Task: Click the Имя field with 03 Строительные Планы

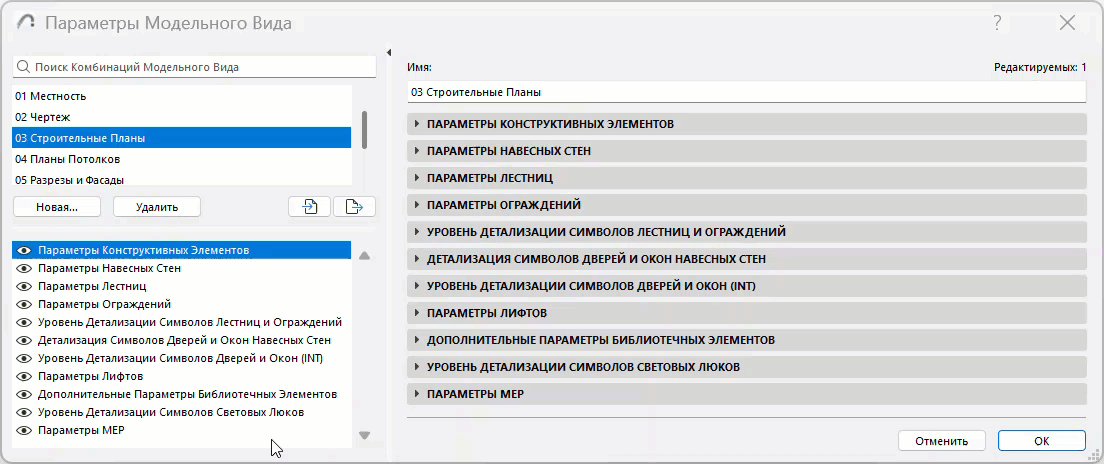Action: tap(747, 92)
